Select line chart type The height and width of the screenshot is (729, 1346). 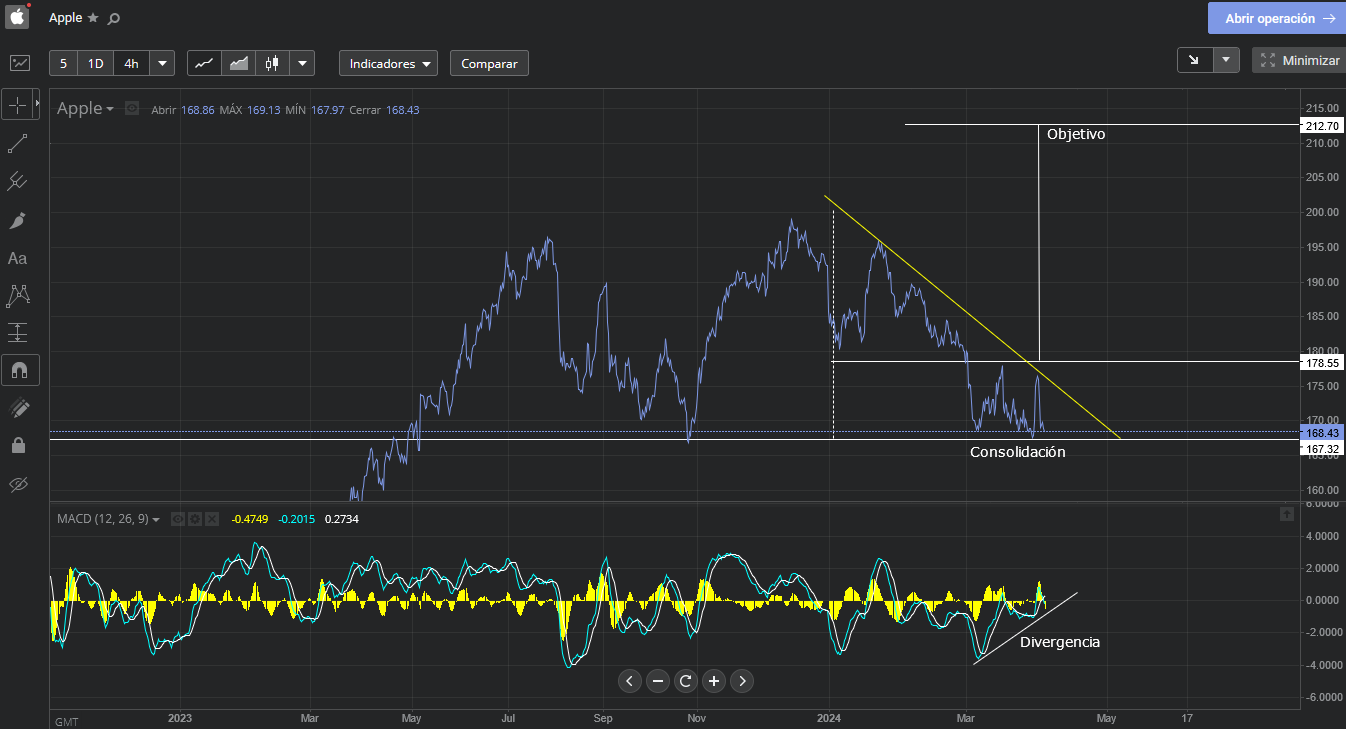click(204, 63)
